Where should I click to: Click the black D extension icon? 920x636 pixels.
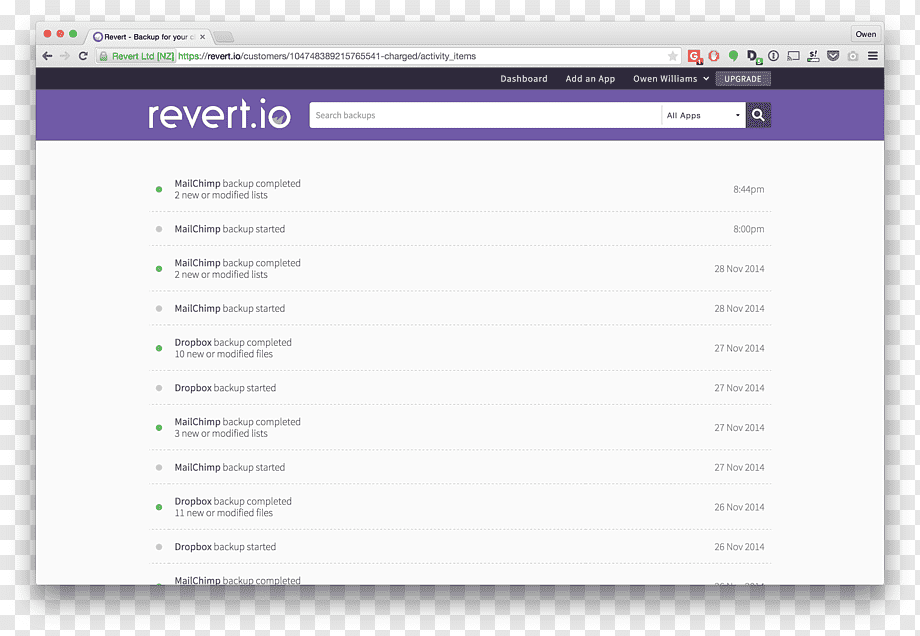753,56
